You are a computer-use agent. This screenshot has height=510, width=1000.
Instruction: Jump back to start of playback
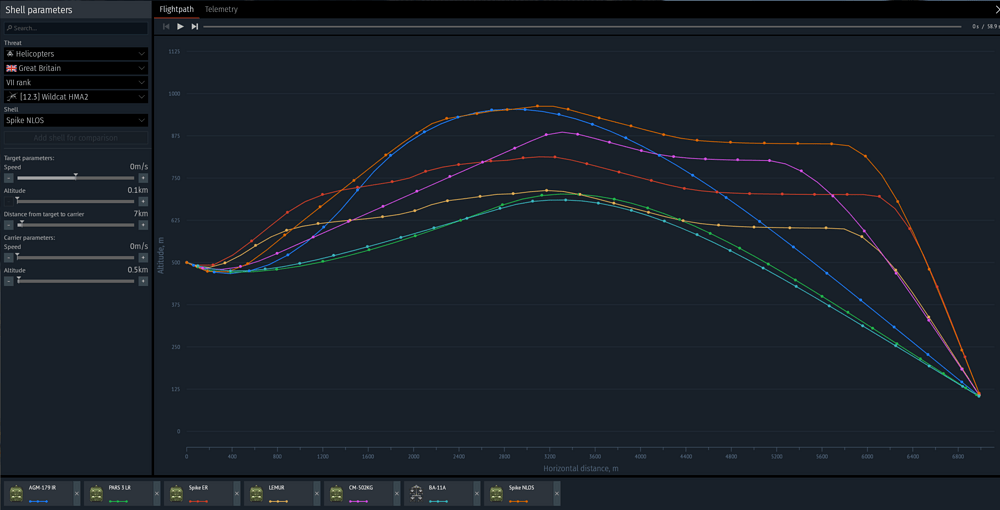[166, 26]
